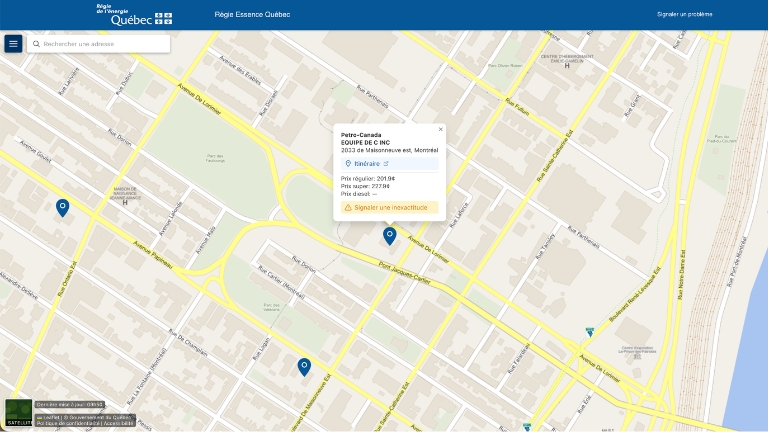The height and width of the screenshot is (432, 768).
Task: Click the Petro-Canada brand name in popup
Action: tap(361, 135)
